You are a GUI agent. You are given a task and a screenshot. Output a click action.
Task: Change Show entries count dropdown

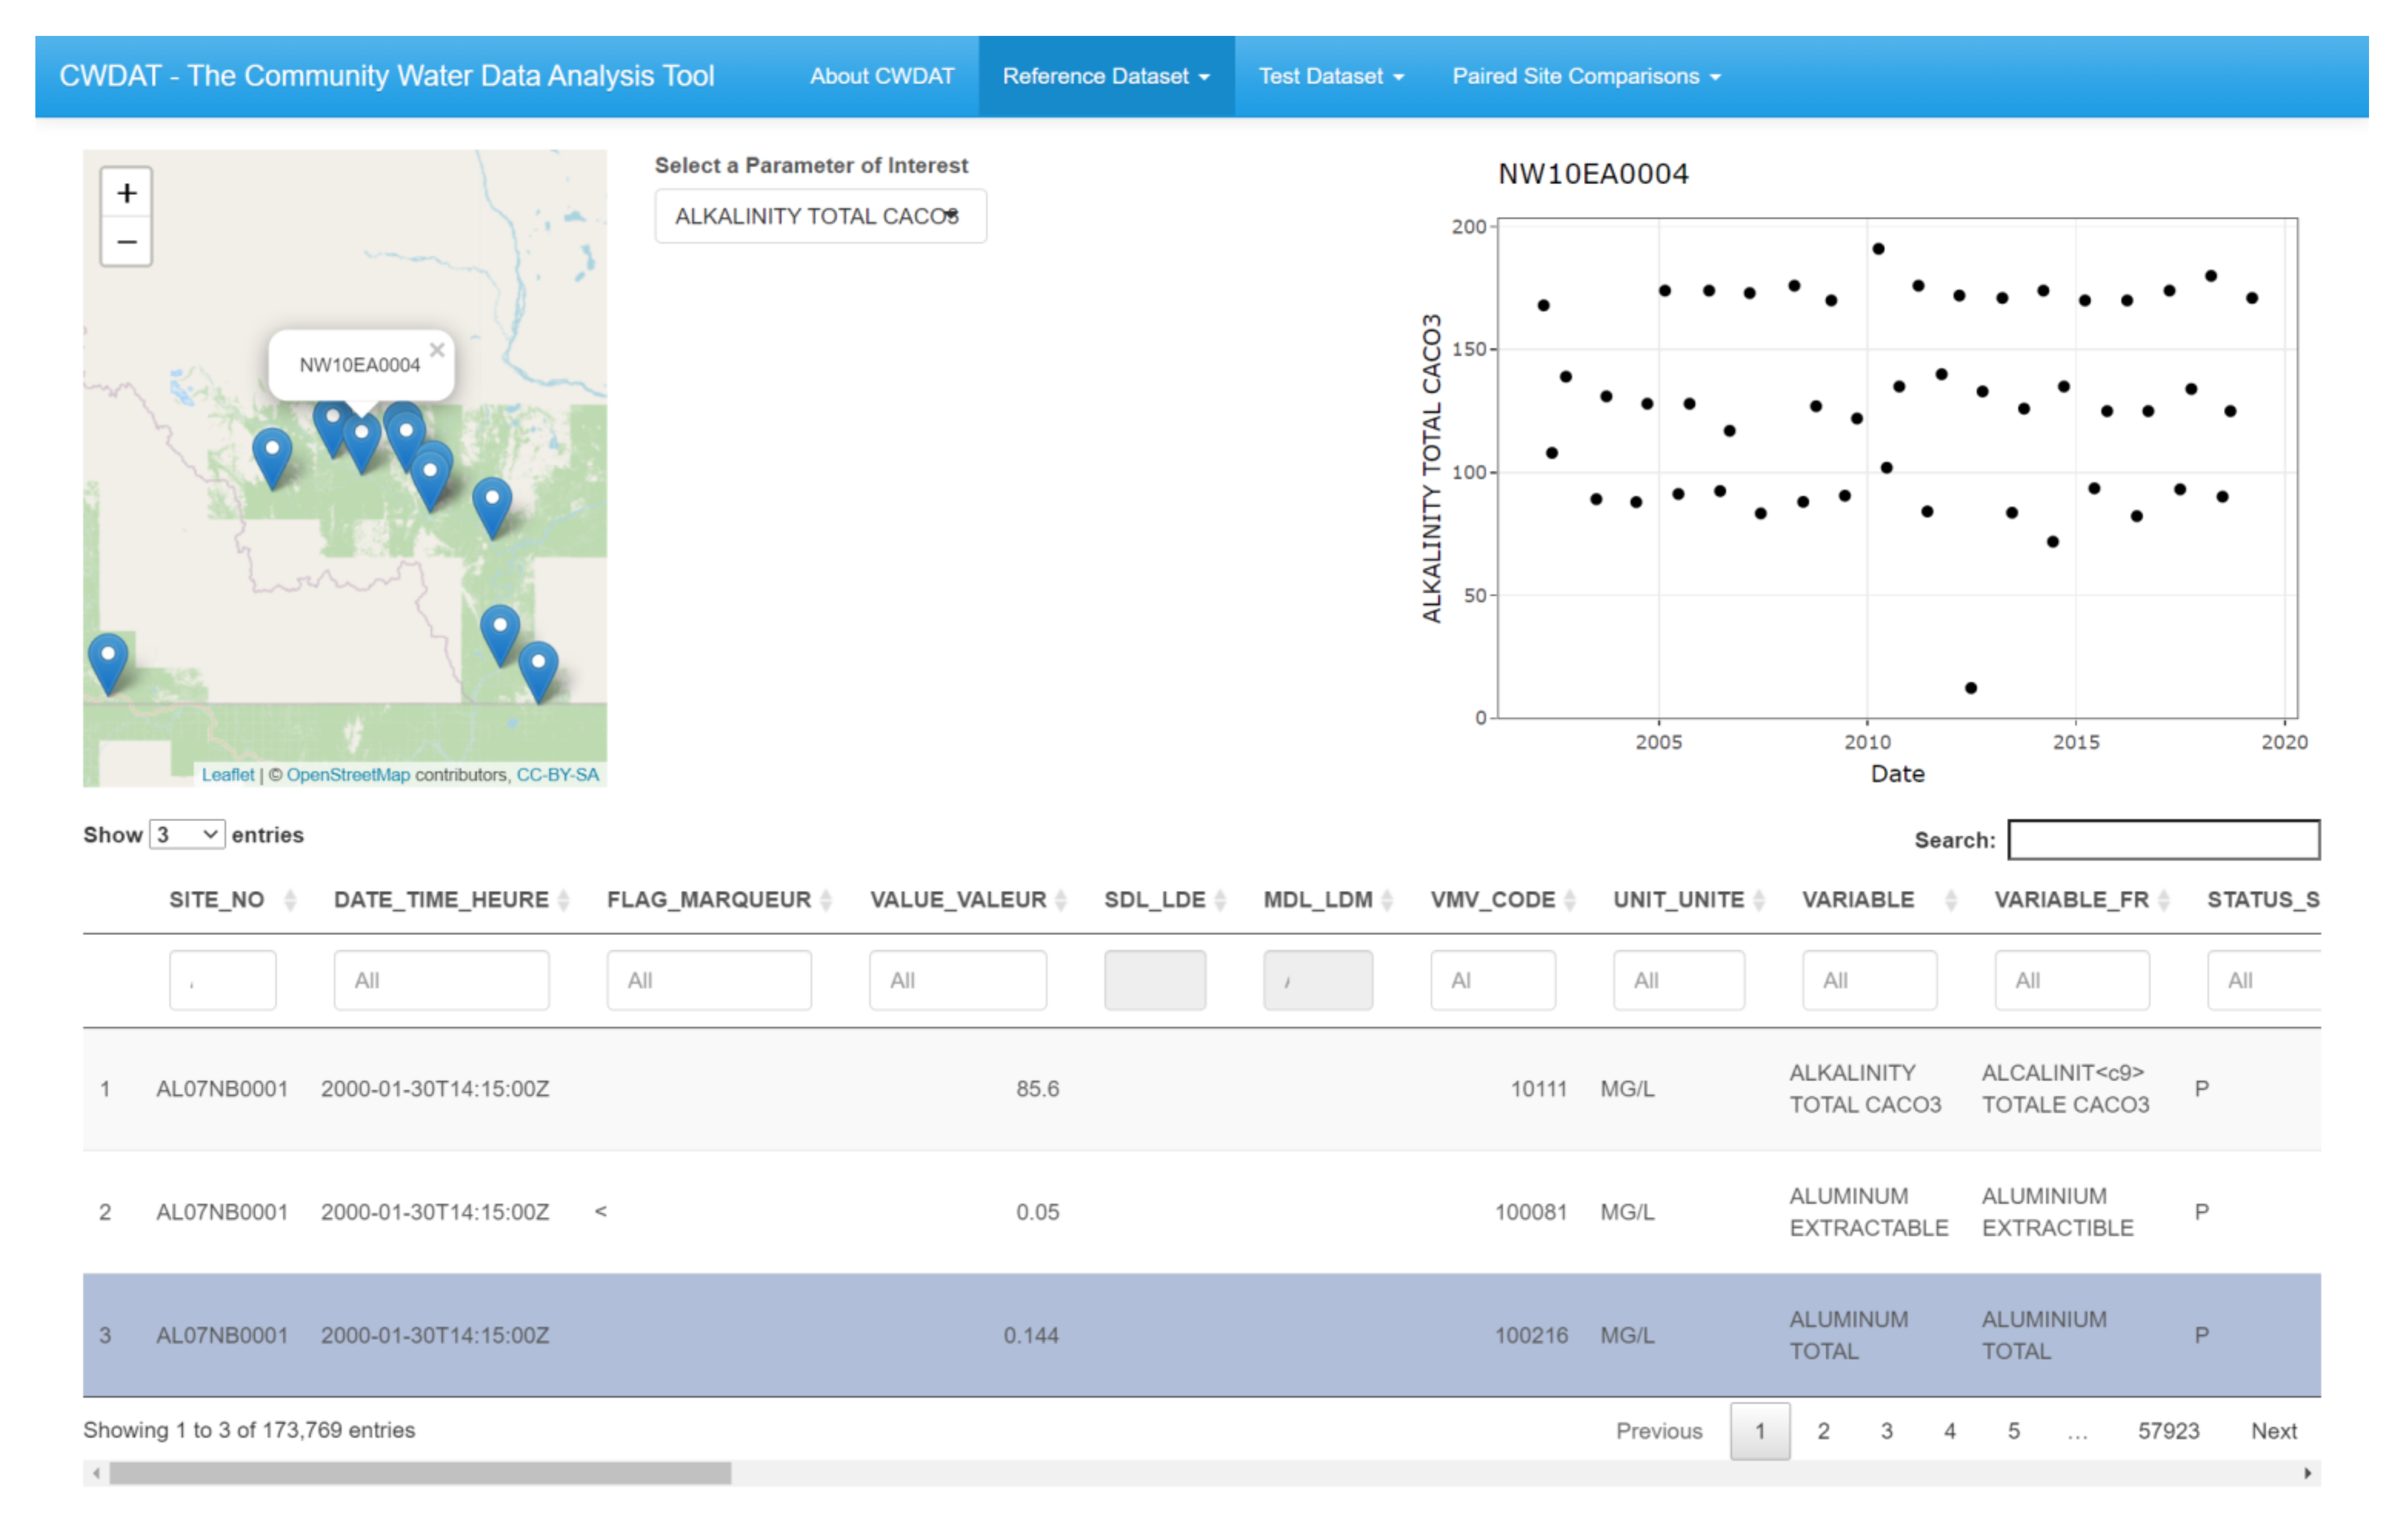coord(187,834)
